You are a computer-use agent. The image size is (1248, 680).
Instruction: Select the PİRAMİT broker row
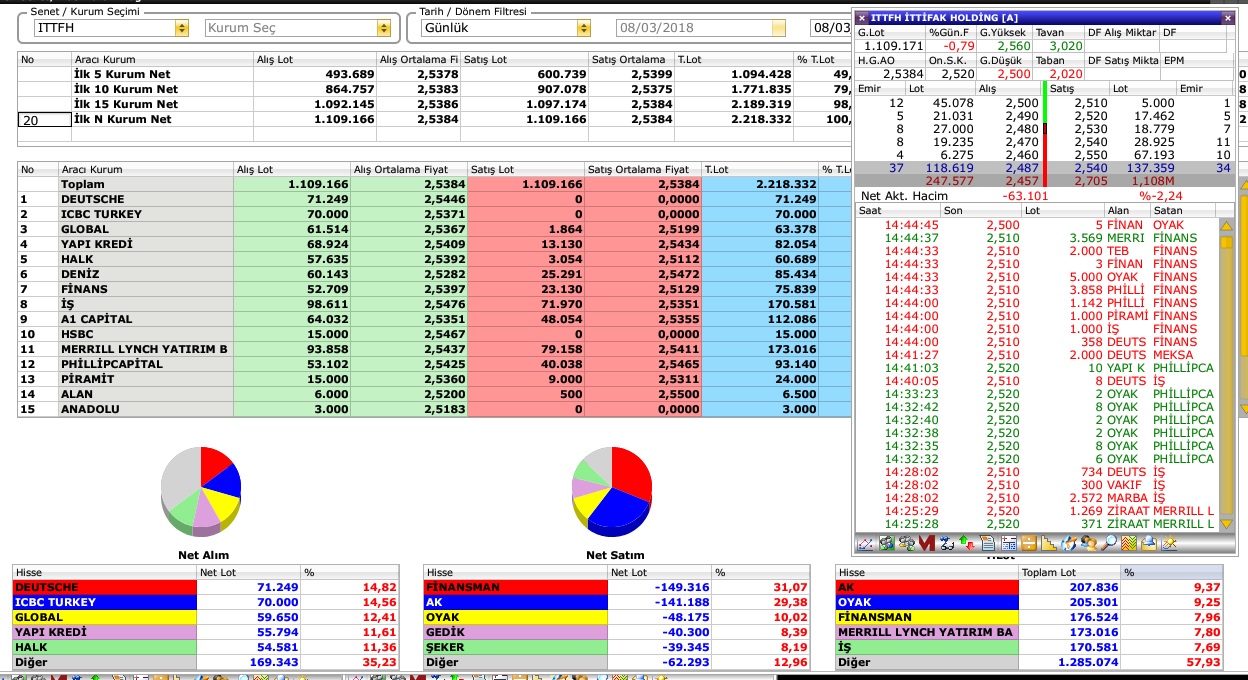coord(435,379)
